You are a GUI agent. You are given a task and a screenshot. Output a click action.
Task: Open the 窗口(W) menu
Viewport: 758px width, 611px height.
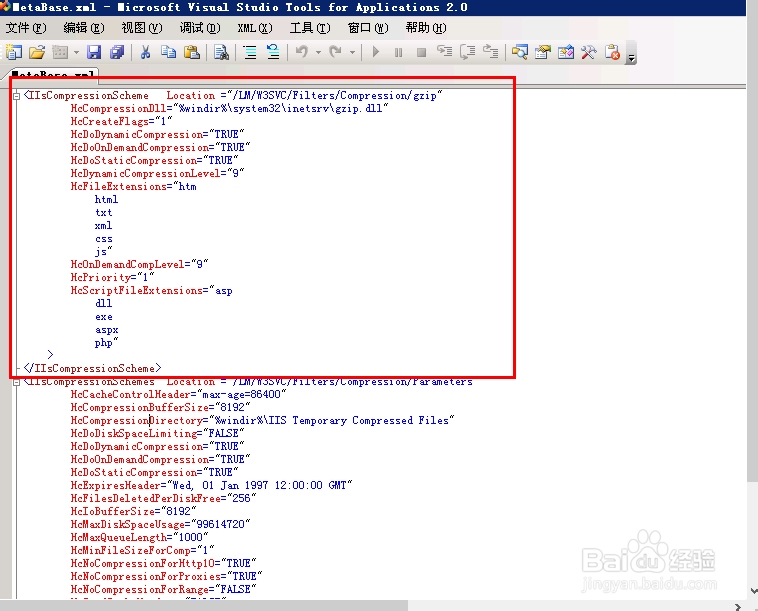point(368,28)
